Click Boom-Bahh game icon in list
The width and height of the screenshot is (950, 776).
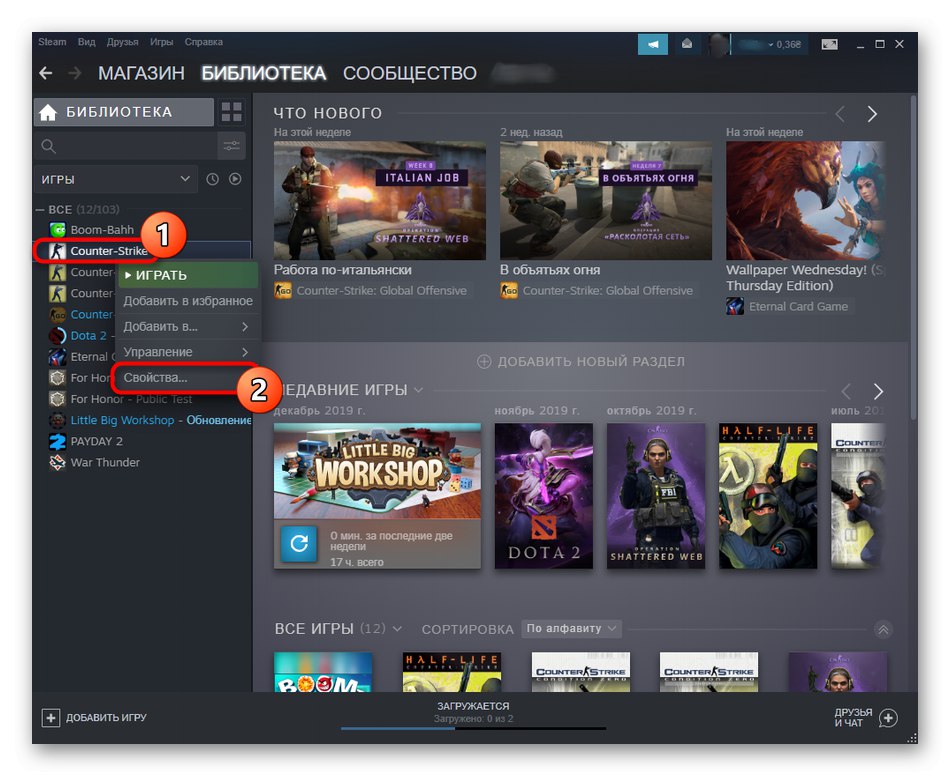pos(58,230)
